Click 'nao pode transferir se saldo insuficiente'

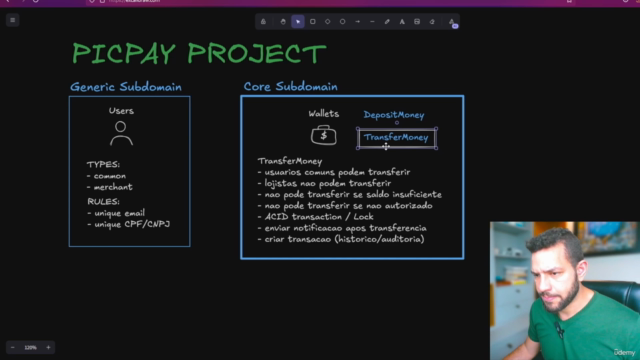point(350,194)
